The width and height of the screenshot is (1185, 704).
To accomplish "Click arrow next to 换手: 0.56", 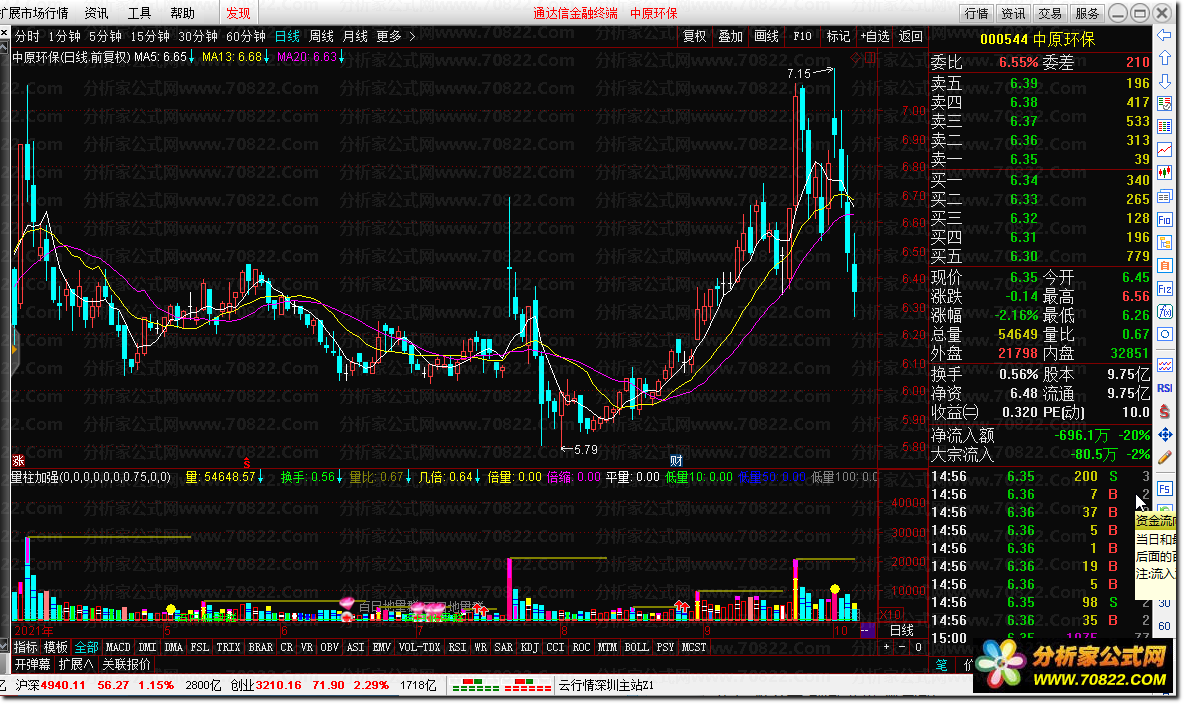I will coord(339,477).
